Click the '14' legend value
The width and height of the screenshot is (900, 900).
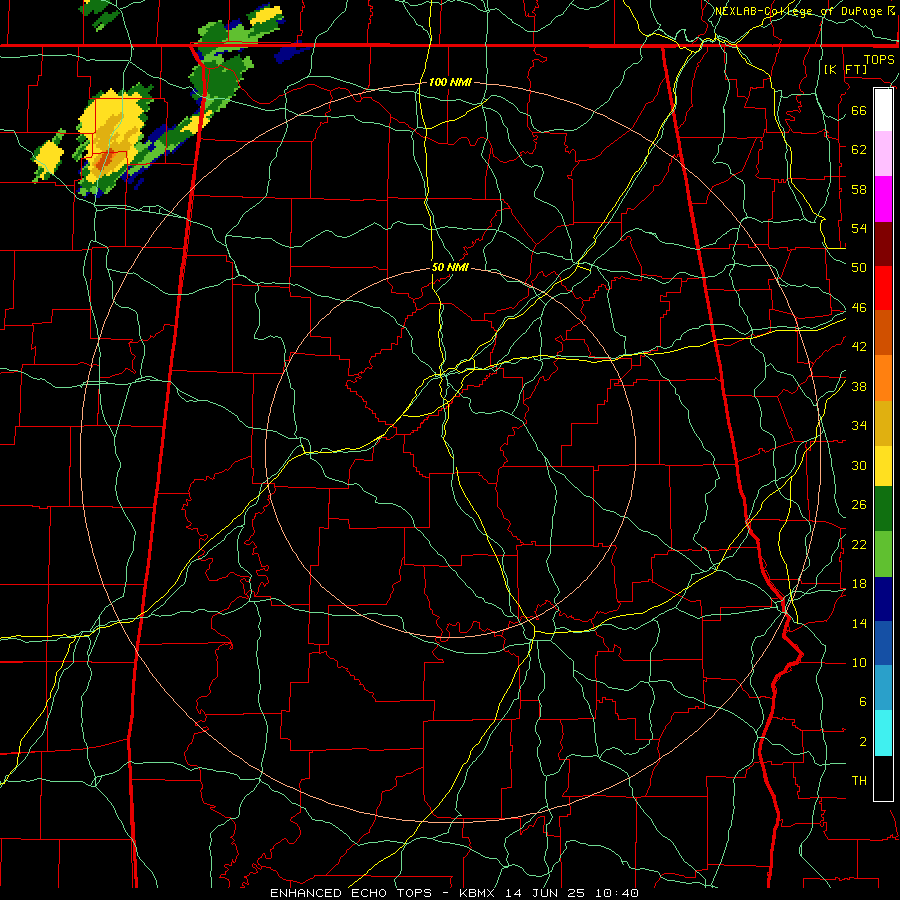click(x=859, y=623)
